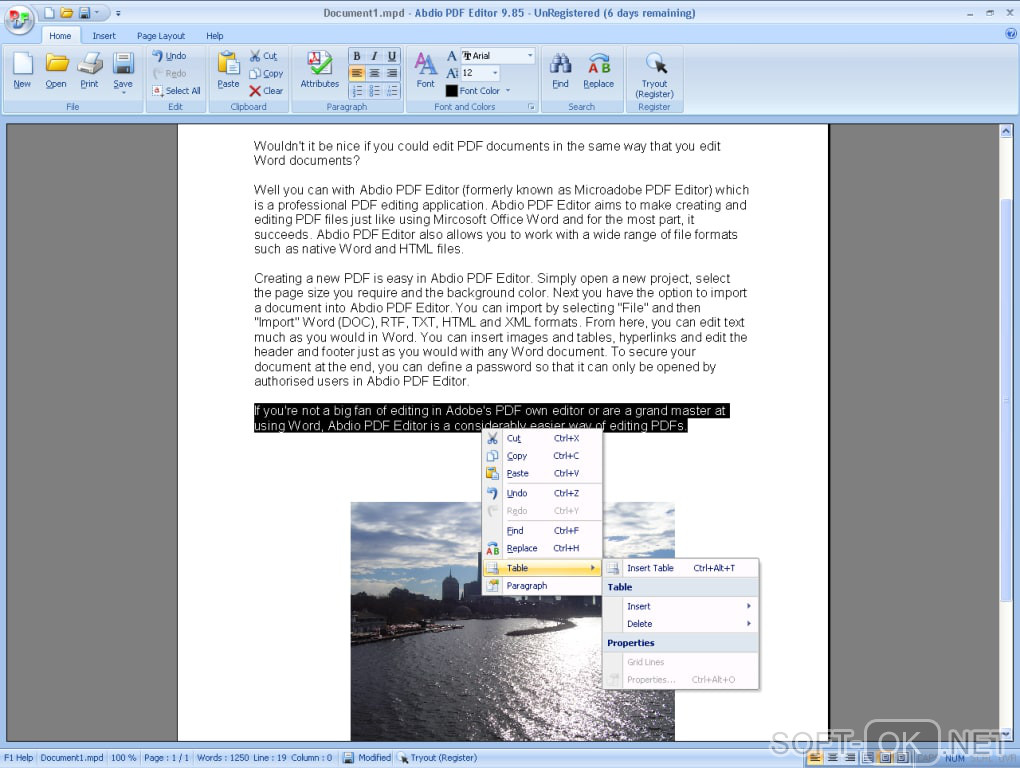Toggle status bar align right icon
Screen dimensions: 1020x768
click(x=850, y=758)
